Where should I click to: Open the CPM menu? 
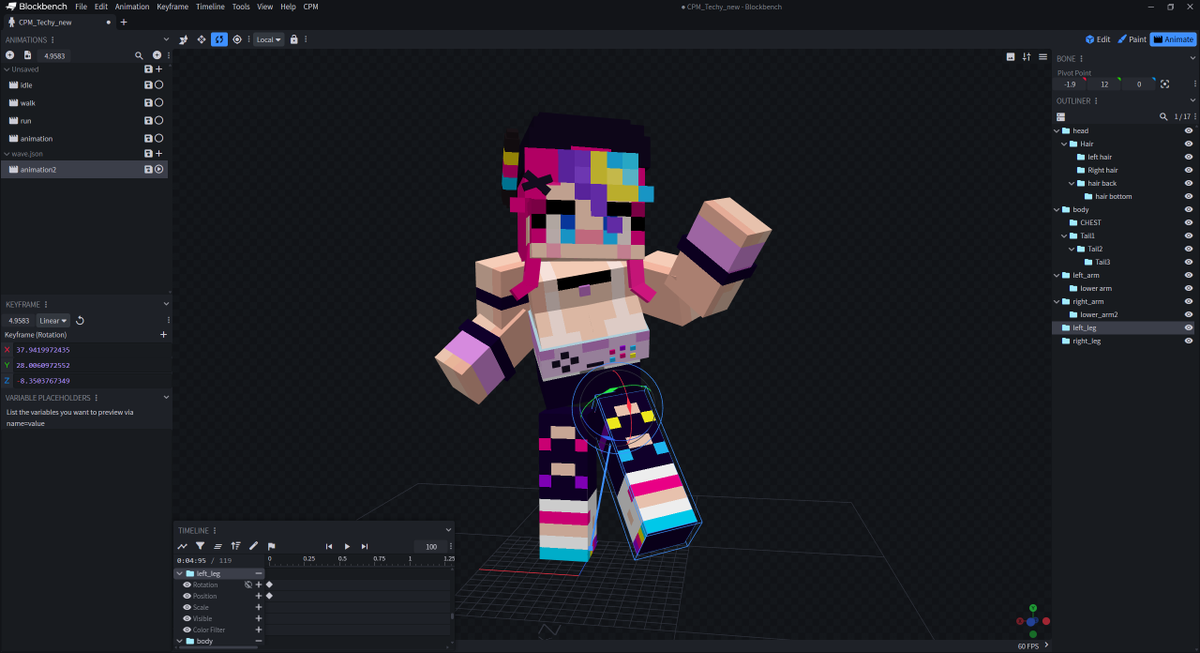click(311, 7)
